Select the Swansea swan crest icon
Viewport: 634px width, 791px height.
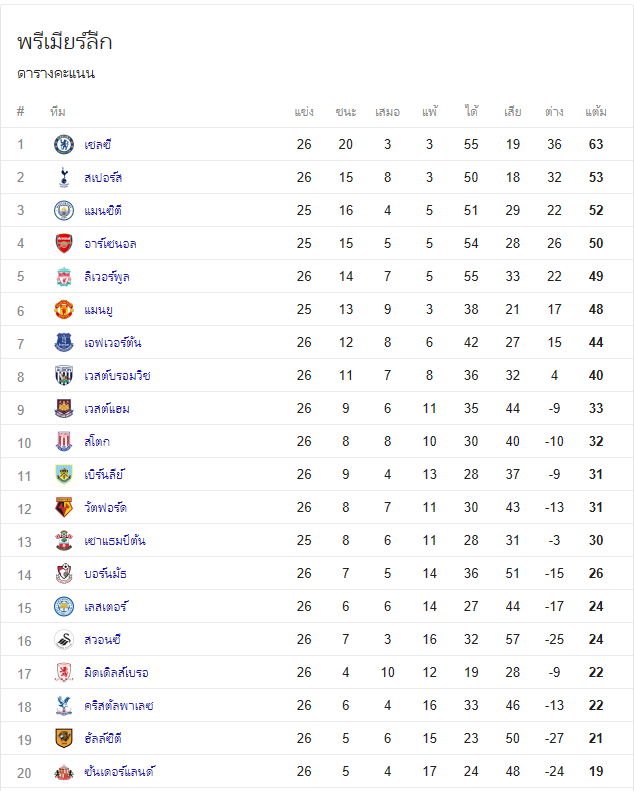(64, 640)
